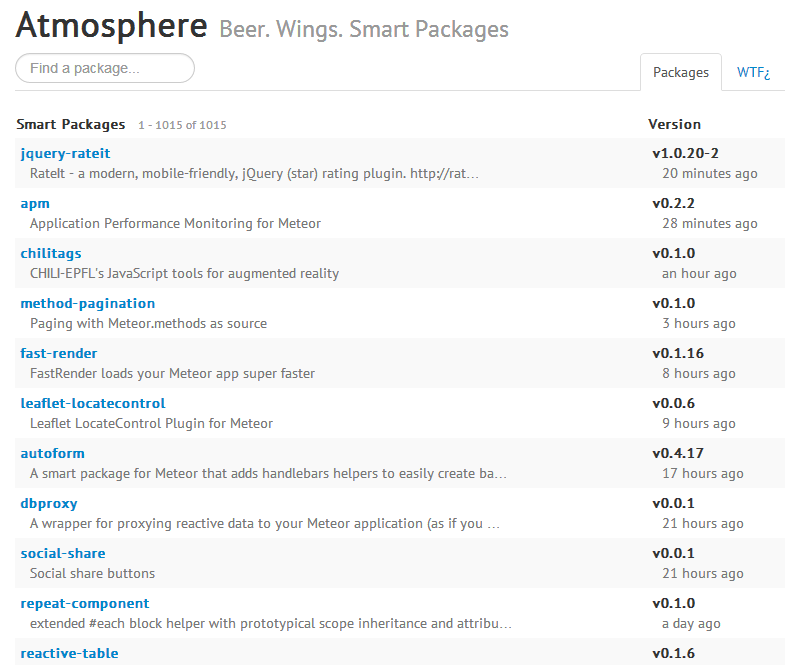Screen dimensions: 796x665
Task: Click the '28 minutes ago' timestamp
Action: [x=710, y=223]
